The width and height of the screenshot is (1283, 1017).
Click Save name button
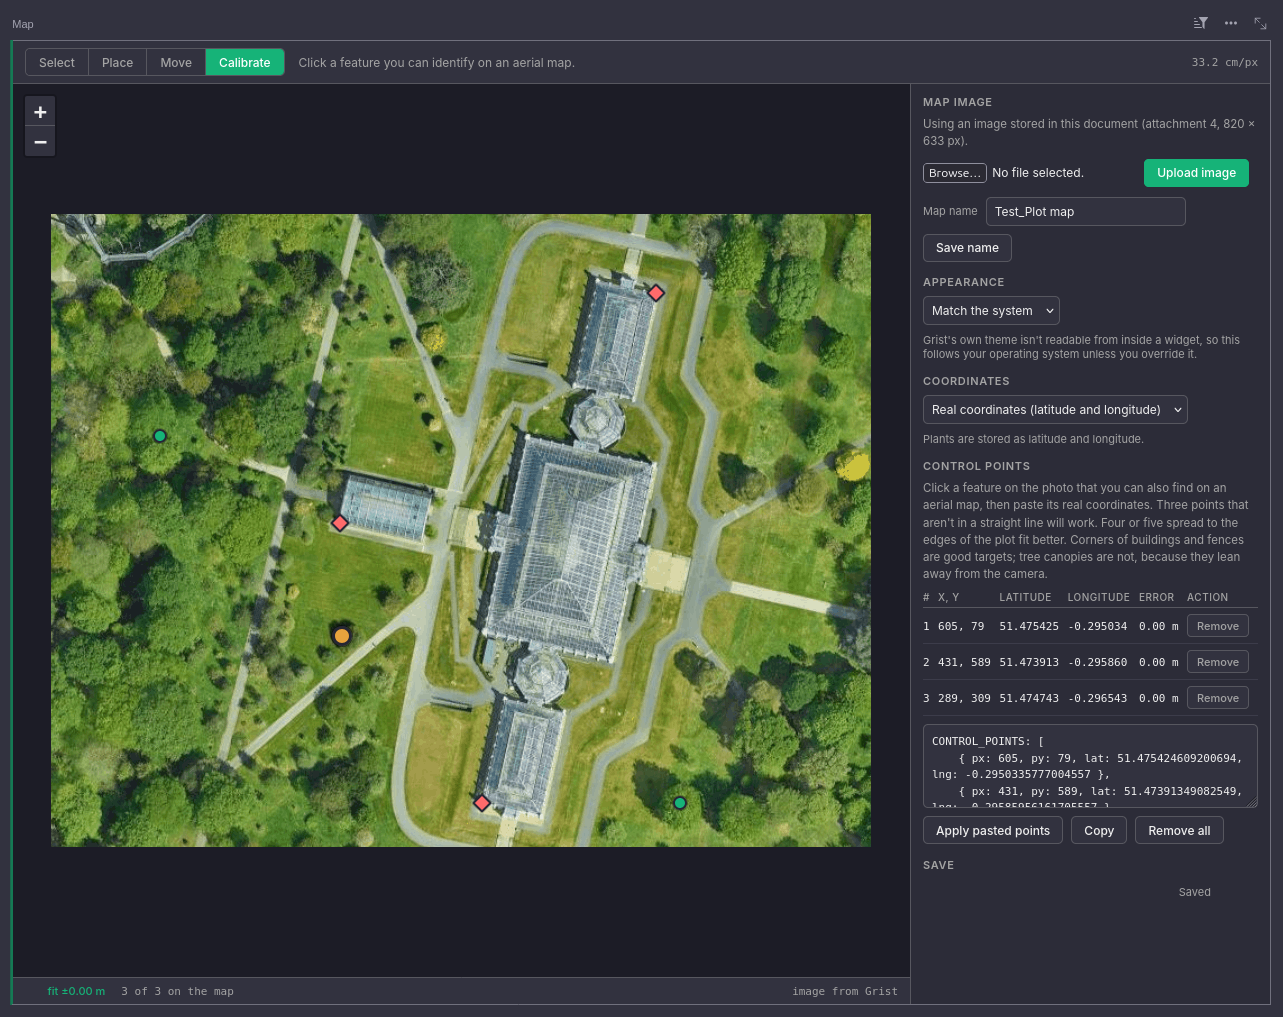click(967, 248)
